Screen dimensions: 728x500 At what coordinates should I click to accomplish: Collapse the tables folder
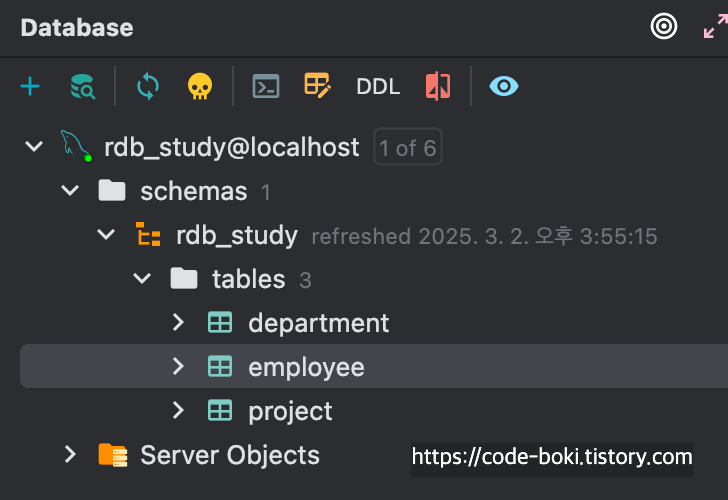142,278
